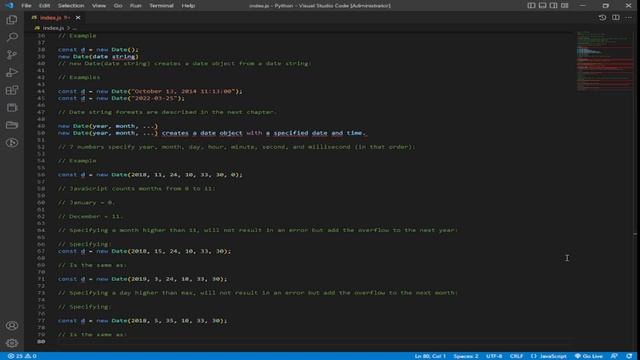The width and height of the screenshot is (640, 360).
Task: Open the Help menu
Action: coord(188,5)
